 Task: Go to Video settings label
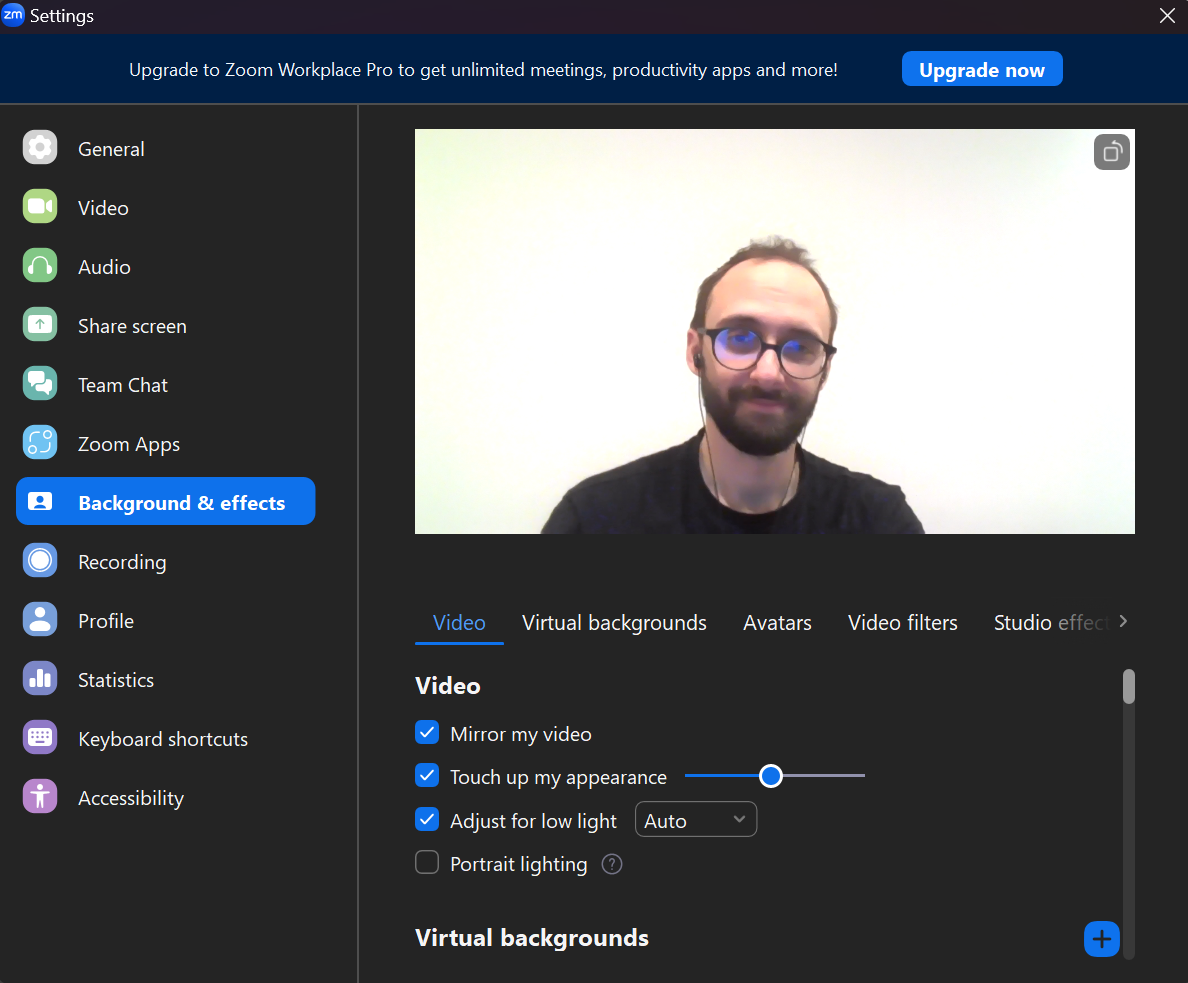[x=103, y=208]
